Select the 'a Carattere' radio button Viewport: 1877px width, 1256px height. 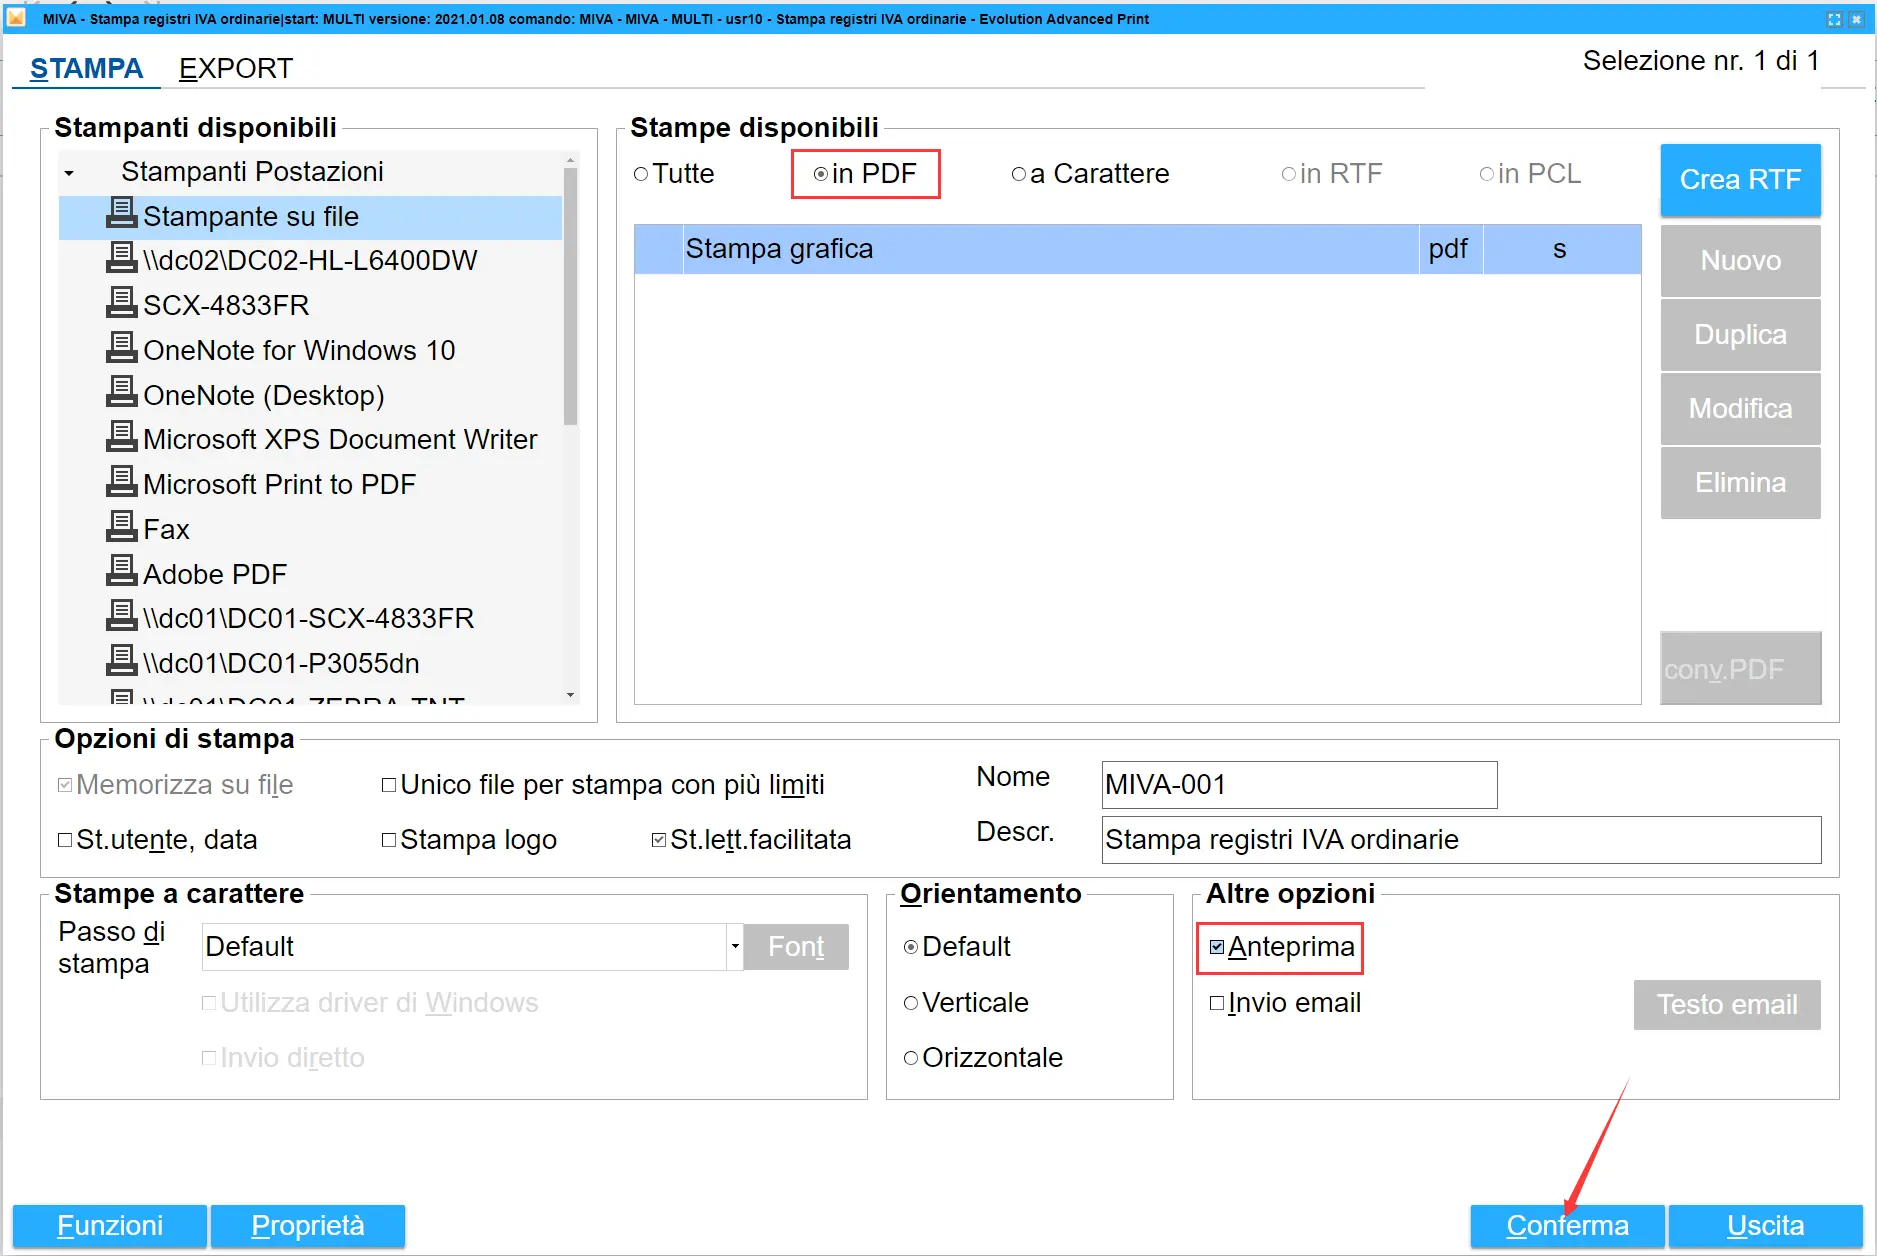tap(1018, 175)
